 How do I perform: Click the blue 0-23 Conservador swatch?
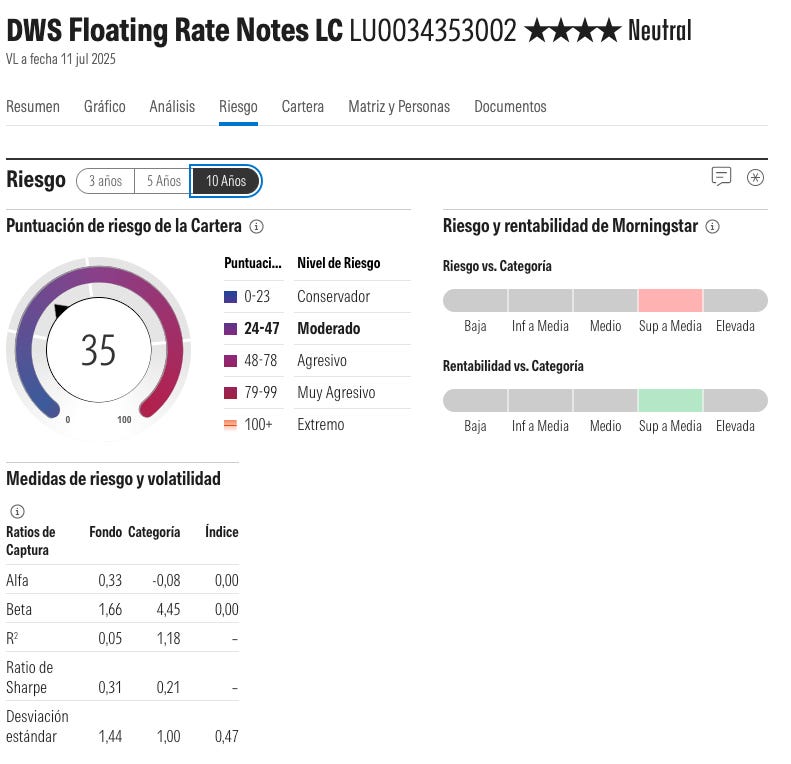(230, 297)
